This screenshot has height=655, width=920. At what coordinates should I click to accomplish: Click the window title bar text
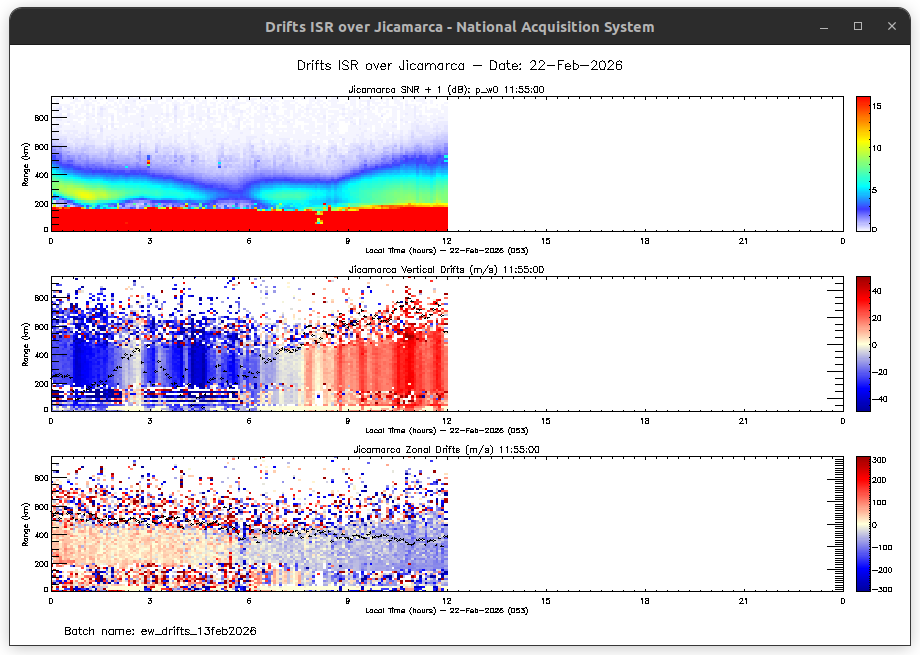459,27
